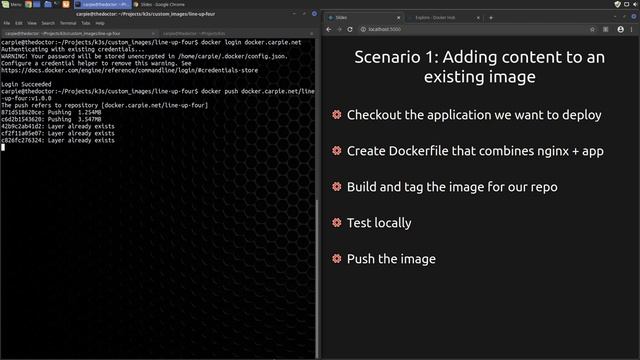Bookmark this page with star icon
640x360 pixels.
coord(592,29)
